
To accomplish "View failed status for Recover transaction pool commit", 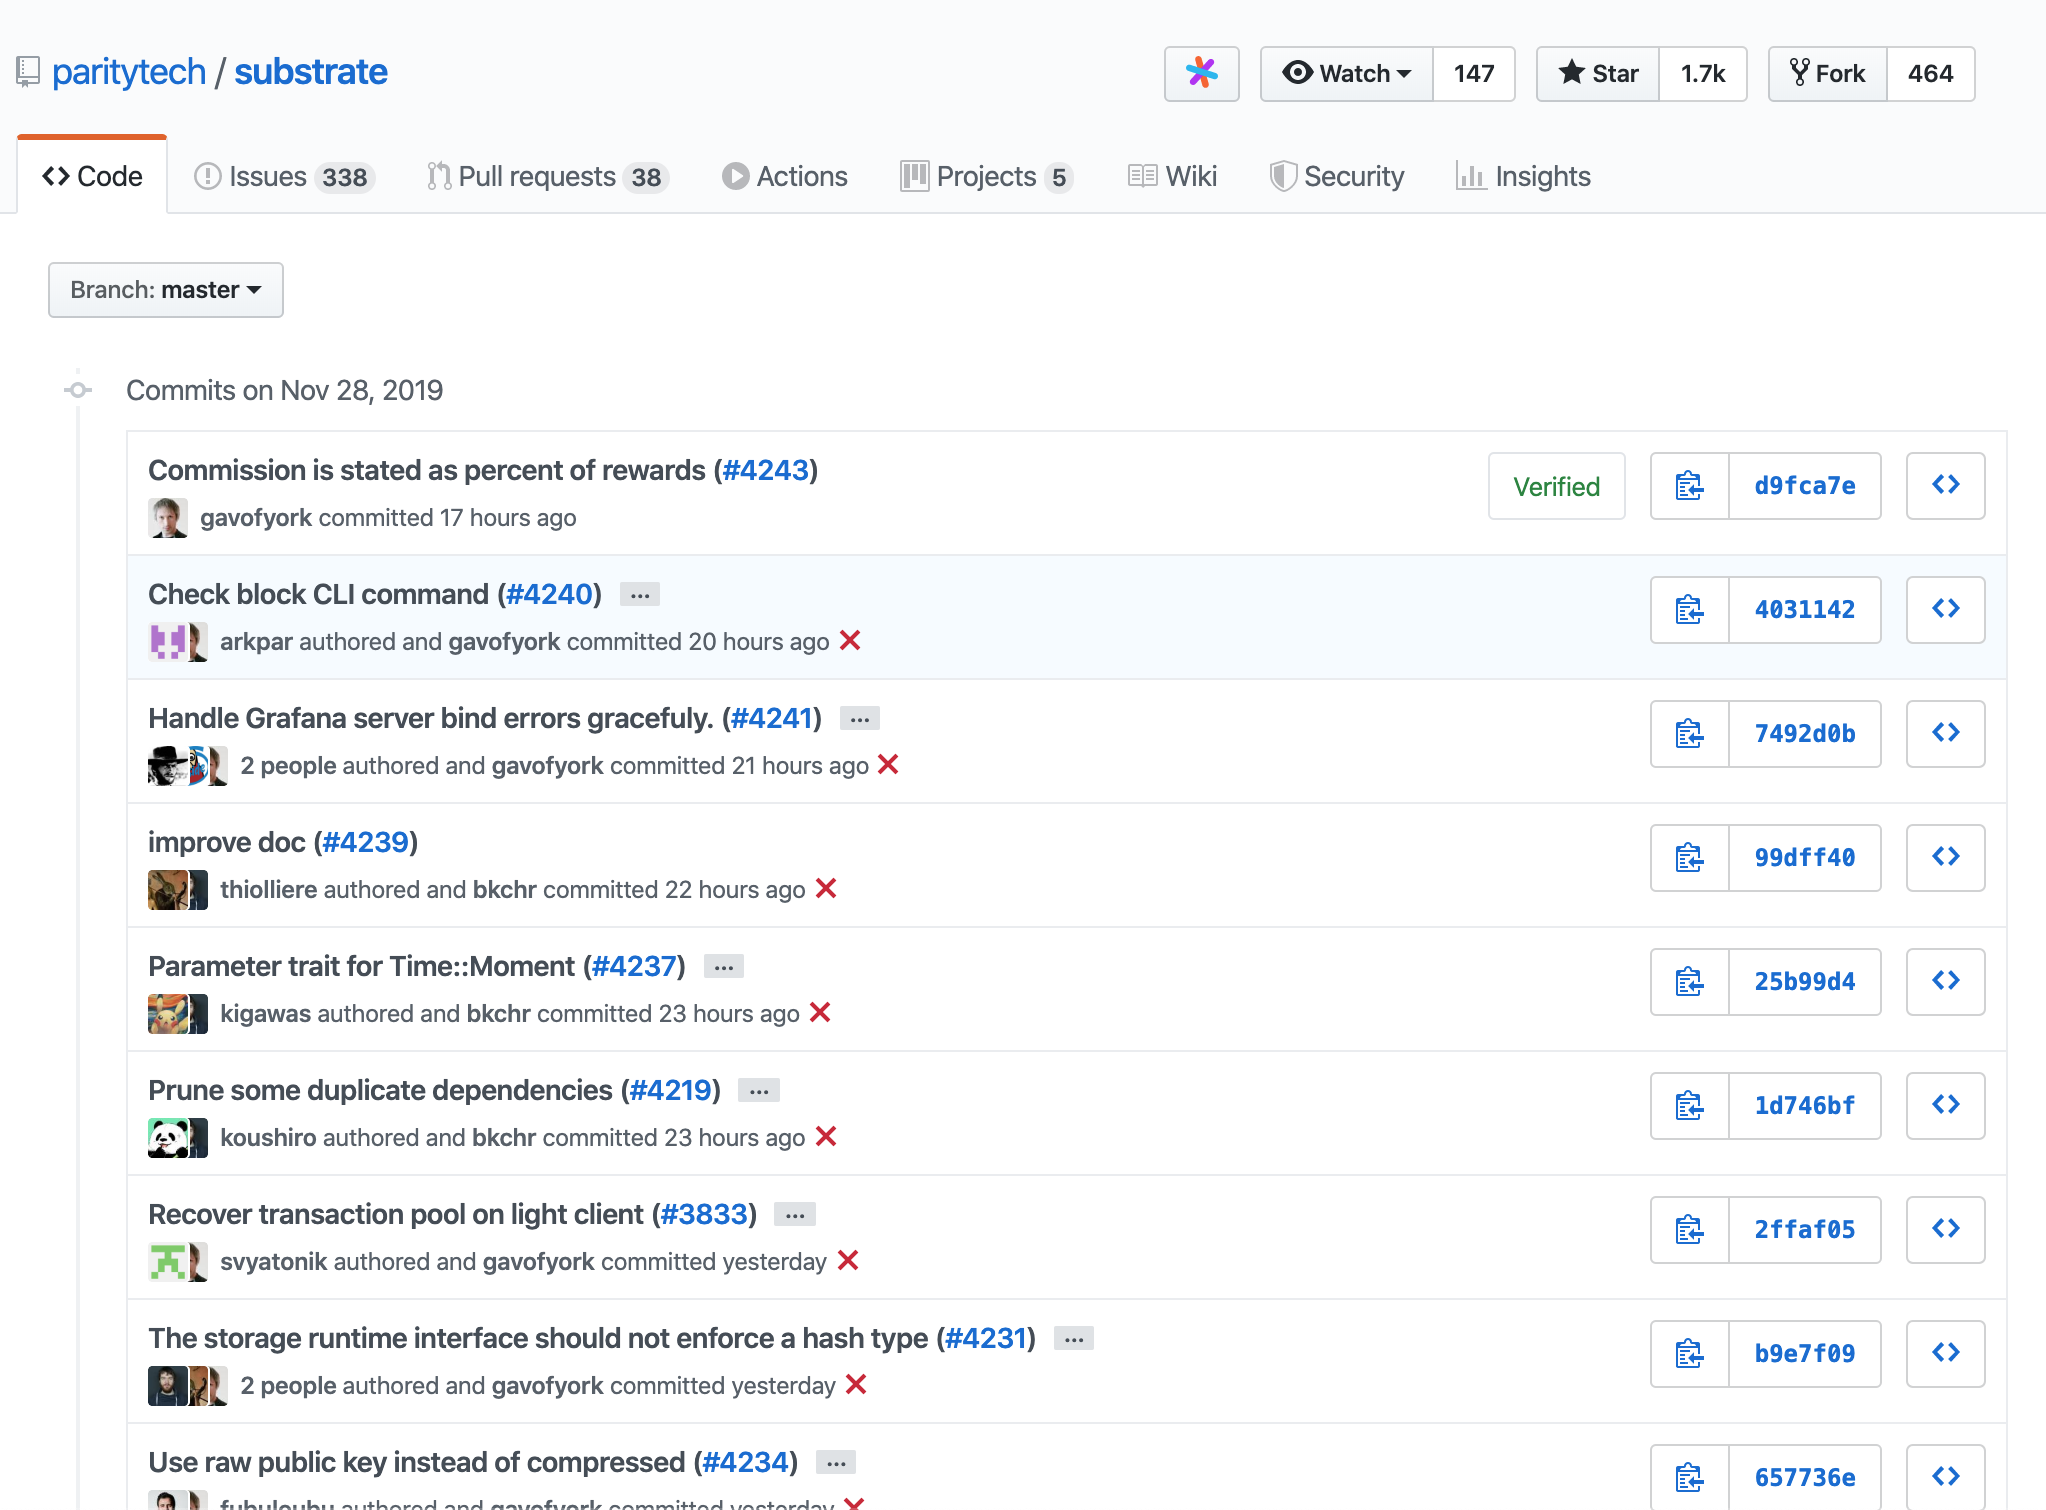I will pyautogui.click(x=848, y=1260).
